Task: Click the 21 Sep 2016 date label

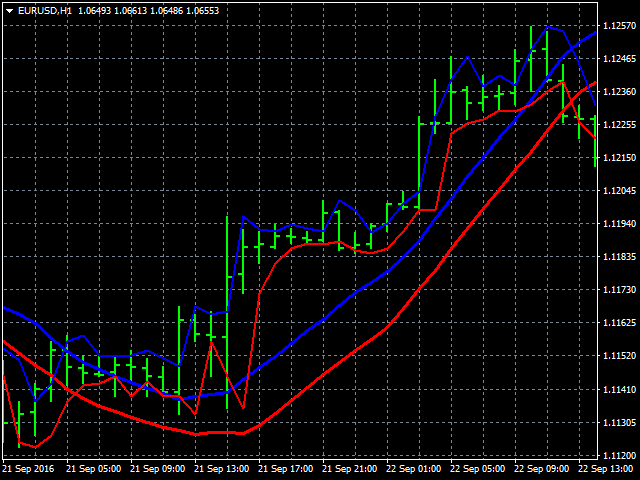Action: click(29, 468)
